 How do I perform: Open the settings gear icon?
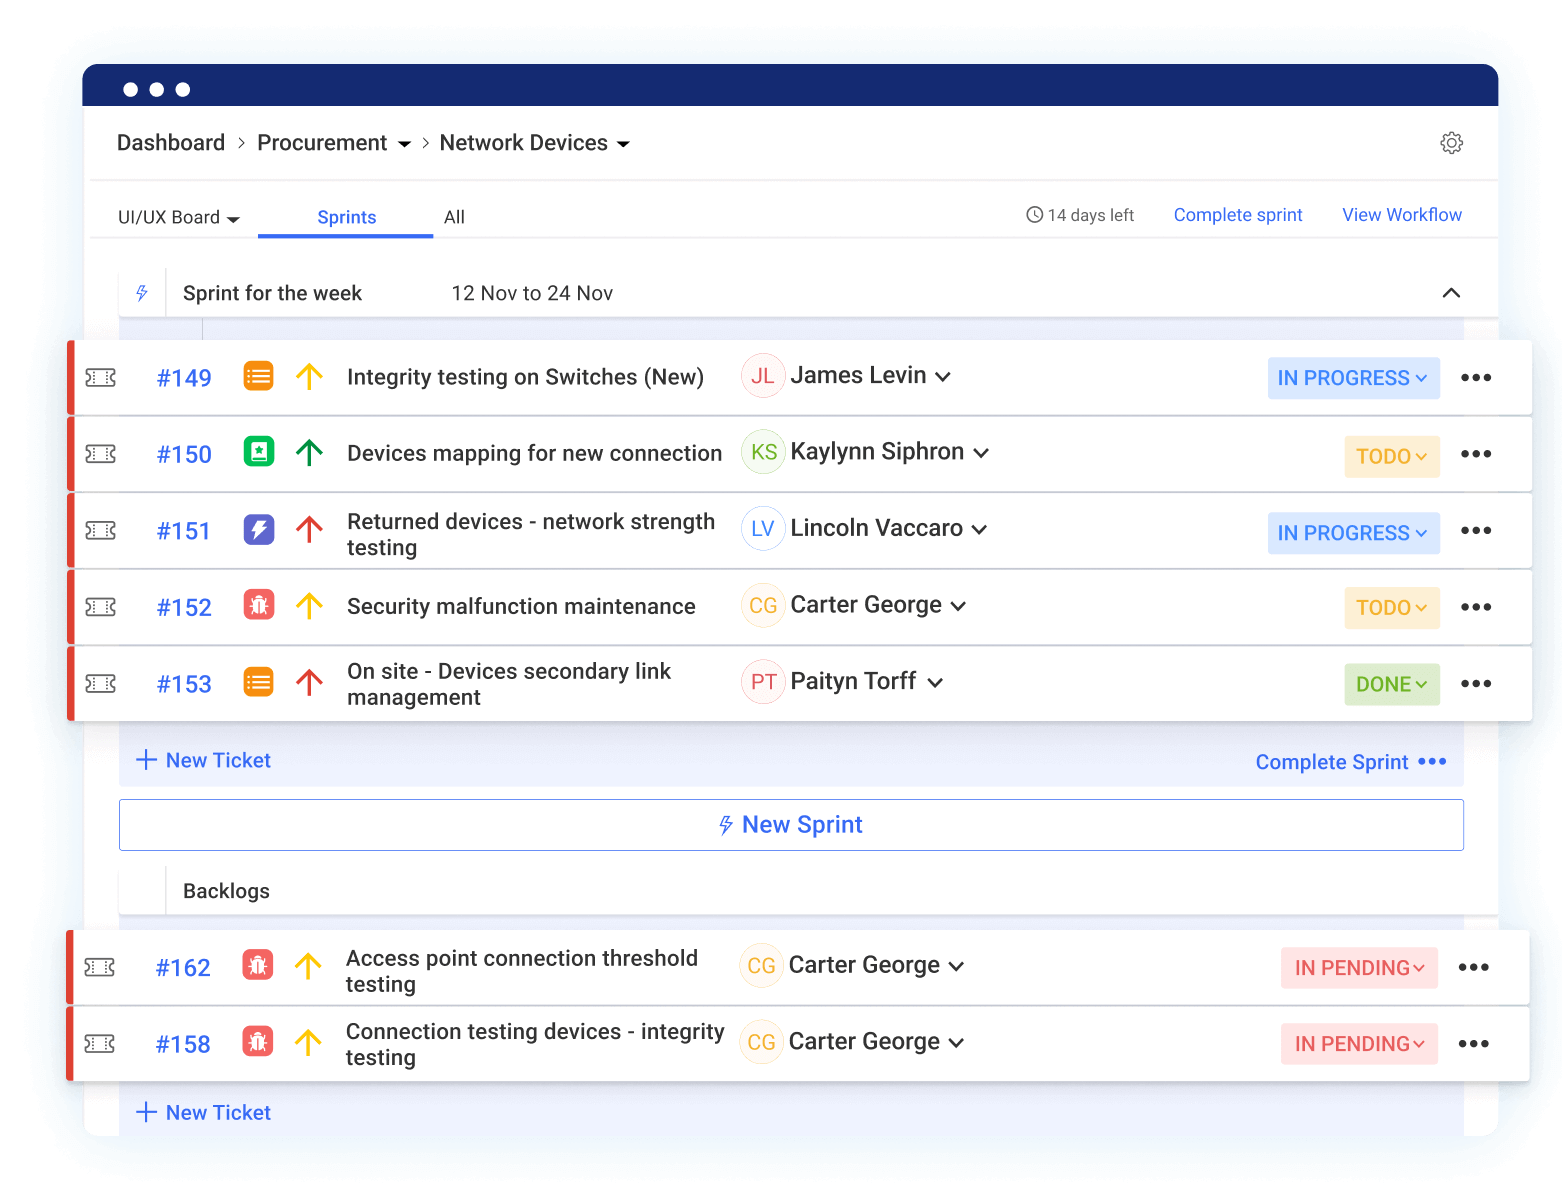(1451, 143)
